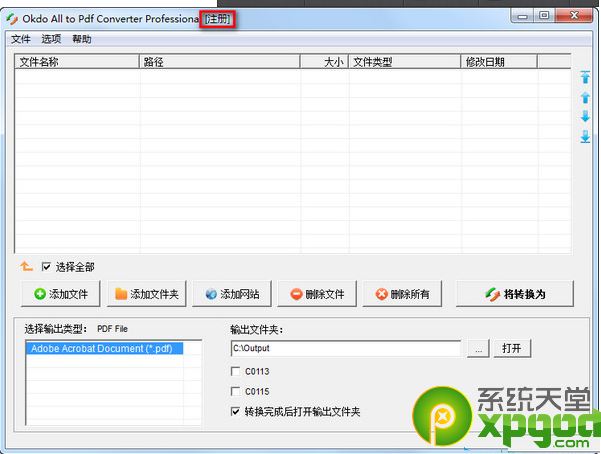Click the '...' browse output folder button
The width and height of the screenshot is (601, 454).
477,348
